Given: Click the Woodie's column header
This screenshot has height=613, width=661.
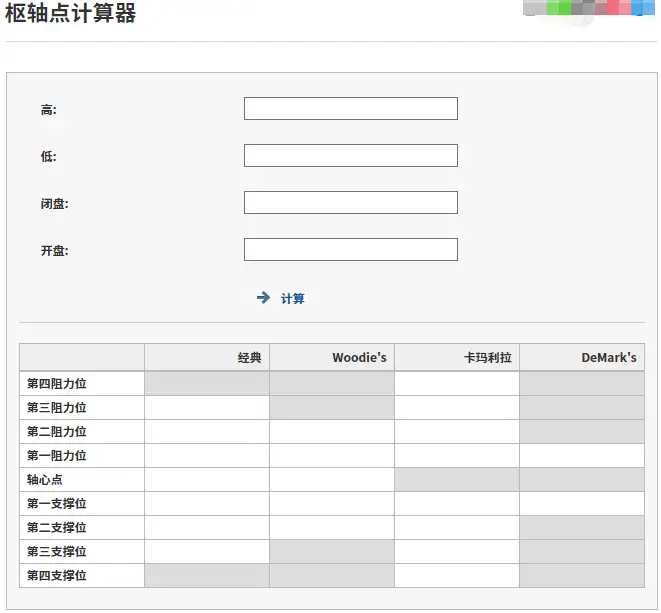Looking at the screenshot, I should (x=332, y=358).
